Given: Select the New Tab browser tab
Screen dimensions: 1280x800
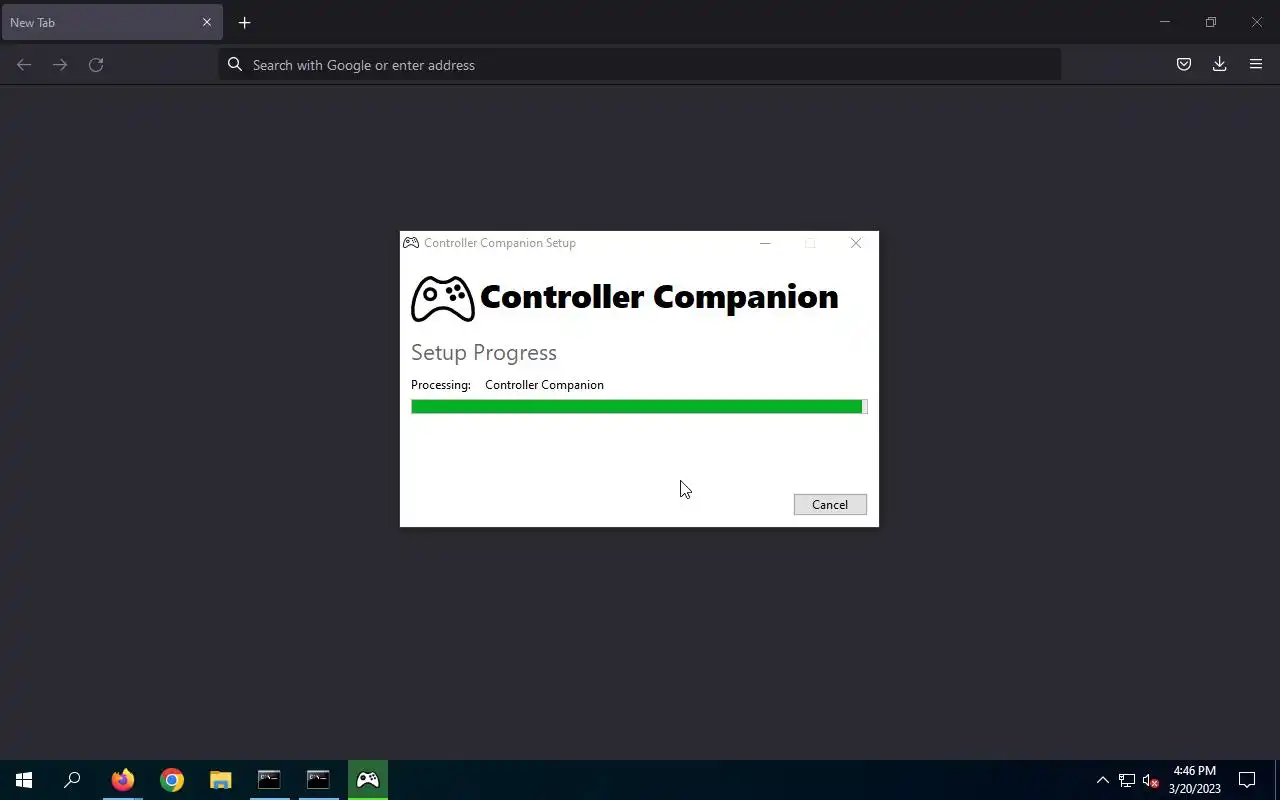Looking at the screenshot, I should coord(112,22).
